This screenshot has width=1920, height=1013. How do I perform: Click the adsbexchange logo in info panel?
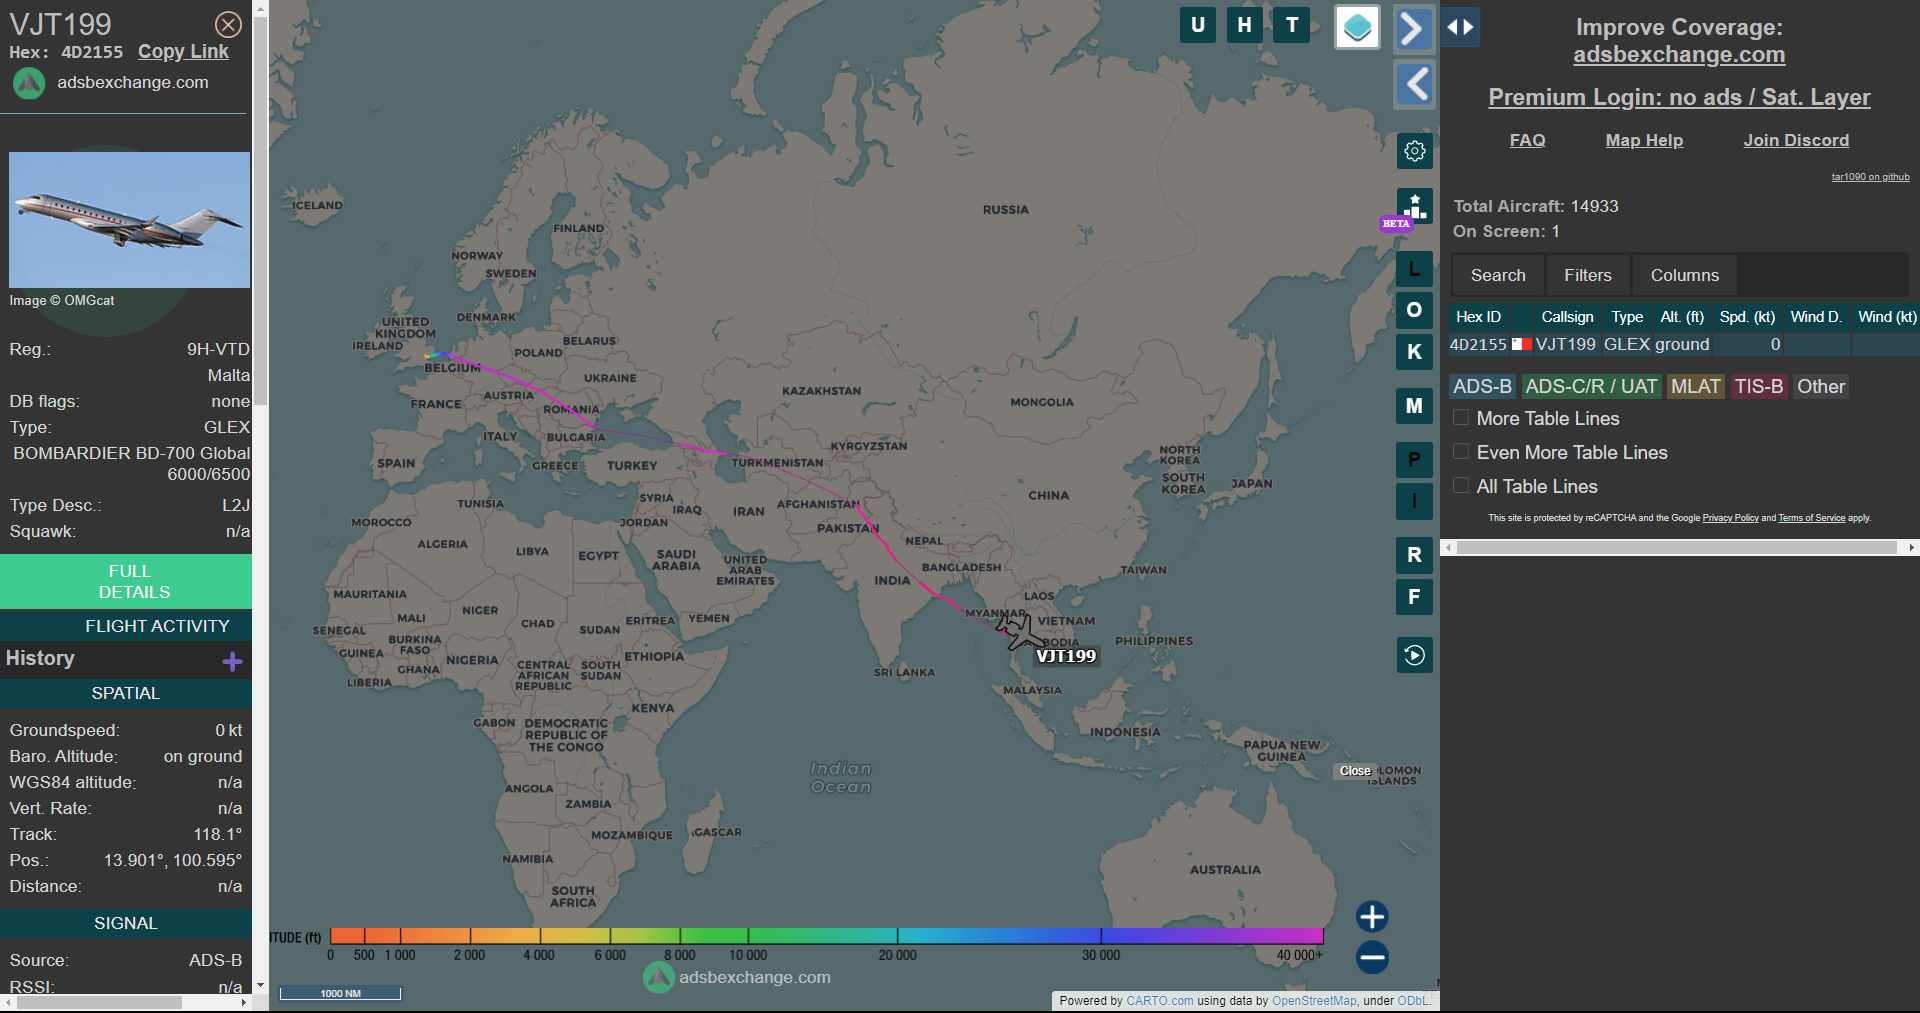pos(29,83)
